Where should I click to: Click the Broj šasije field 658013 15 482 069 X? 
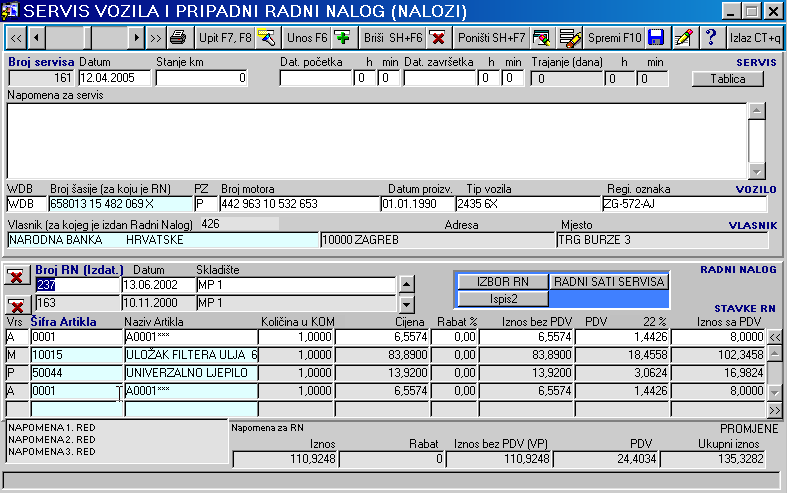coord(120,204)
